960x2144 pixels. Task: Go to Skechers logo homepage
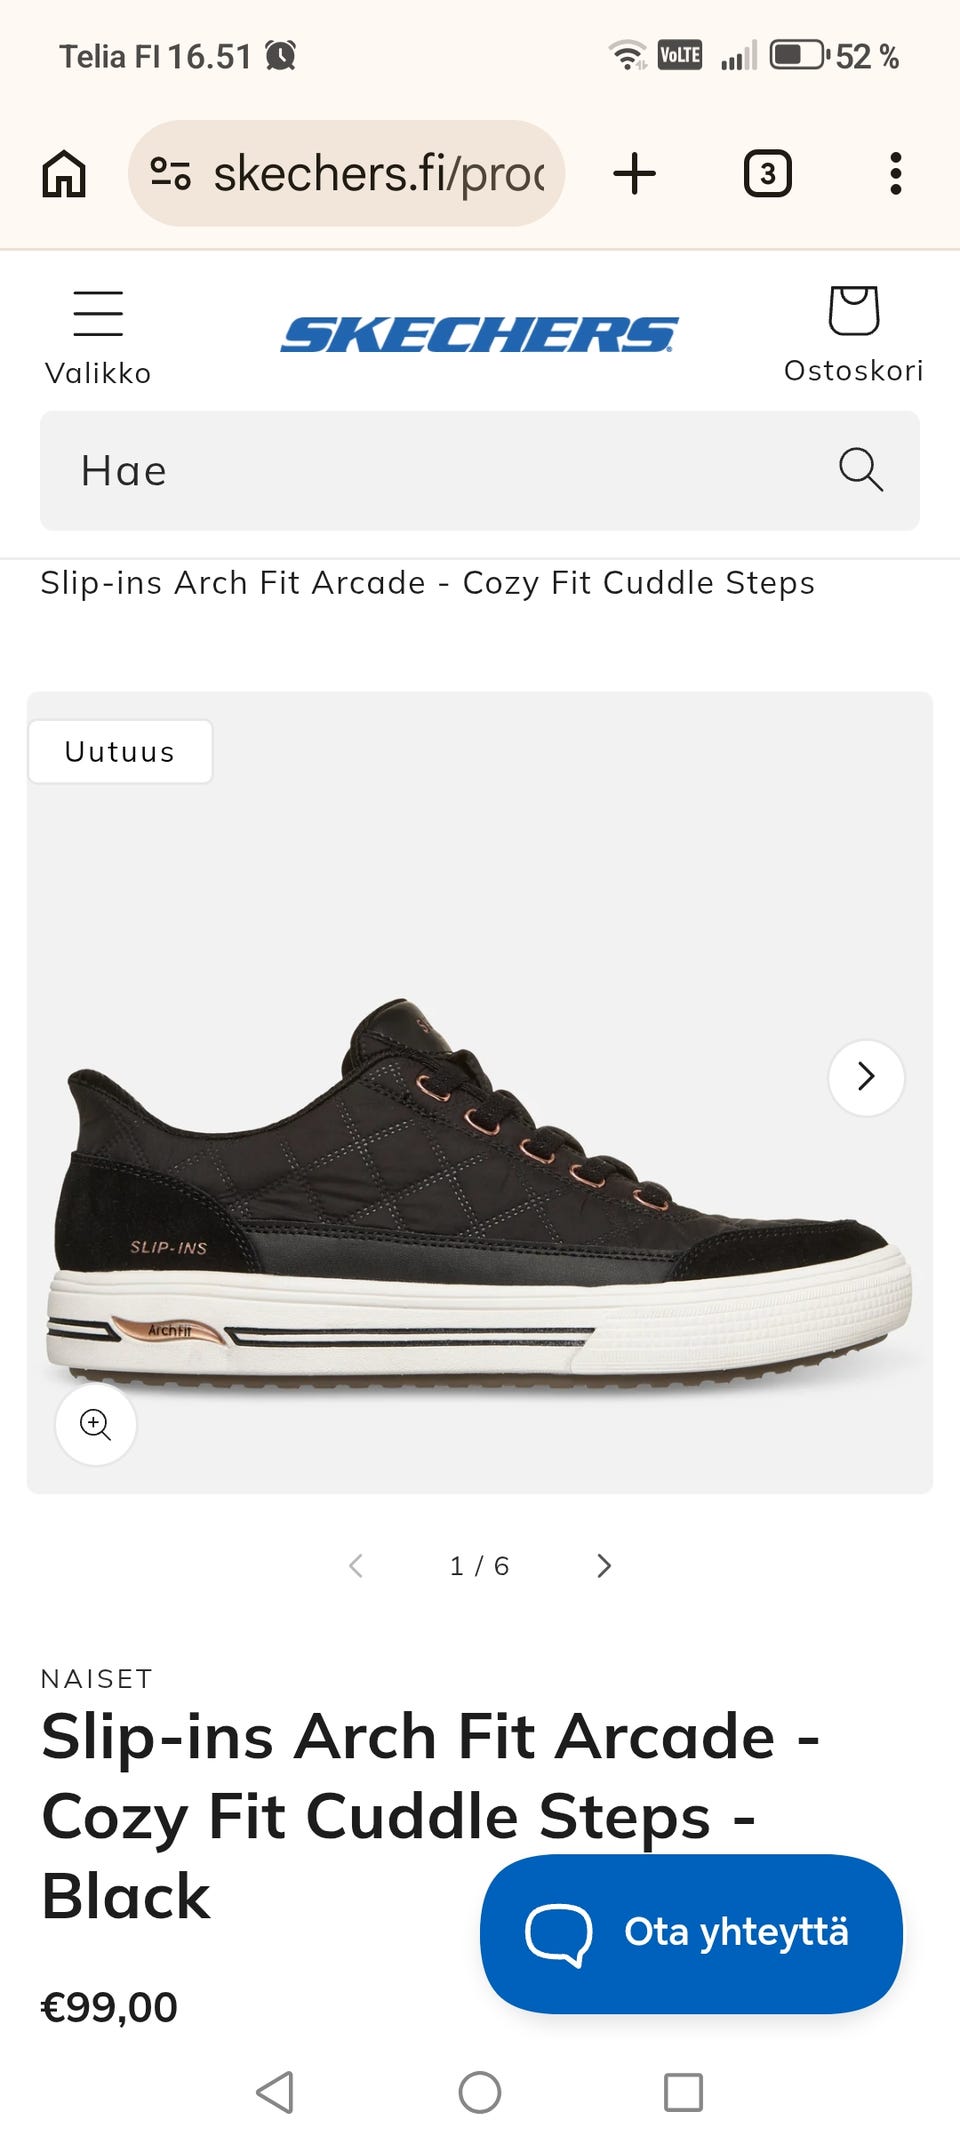[x=479, y=335]
